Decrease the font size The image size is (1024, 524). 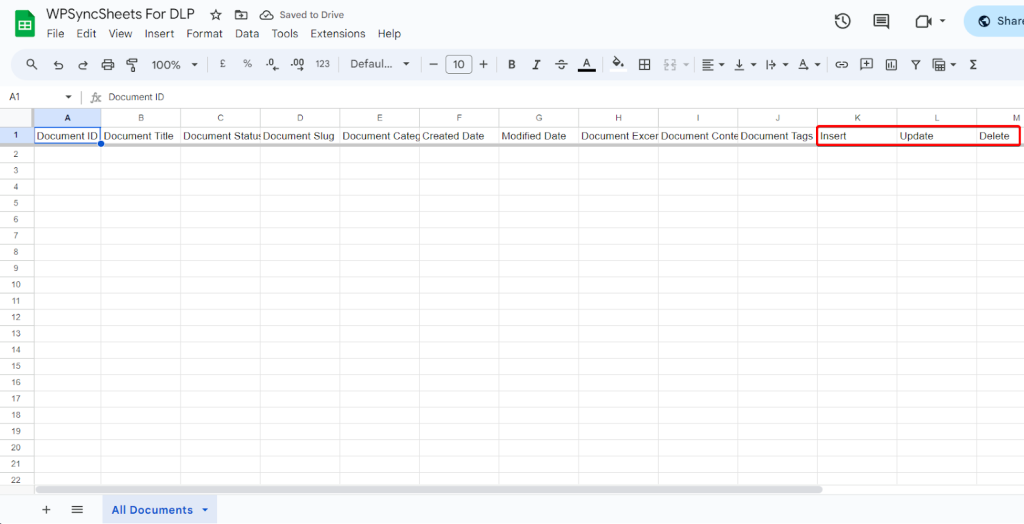(433, 64)
